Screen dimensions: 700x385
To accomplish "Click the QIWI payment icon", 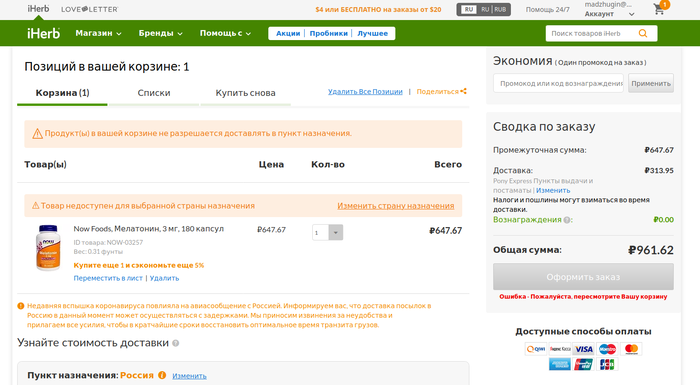I will (x=536, y=349).
